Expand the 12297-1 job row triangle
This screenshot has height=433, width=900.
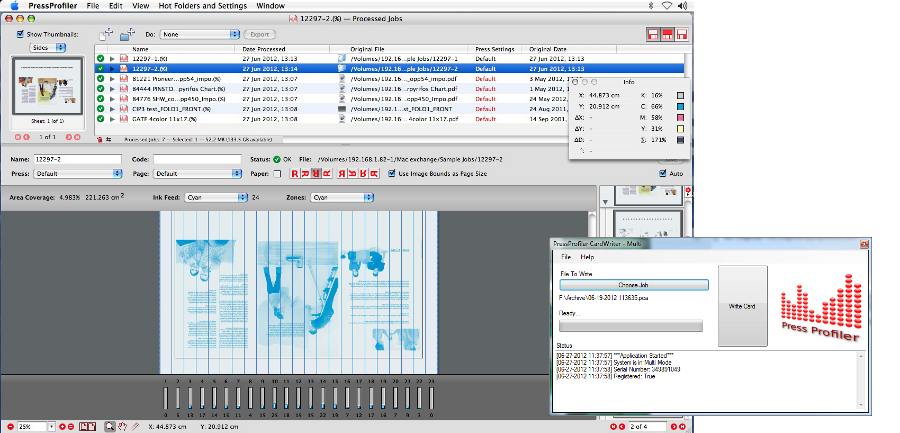tap(112, 59)
